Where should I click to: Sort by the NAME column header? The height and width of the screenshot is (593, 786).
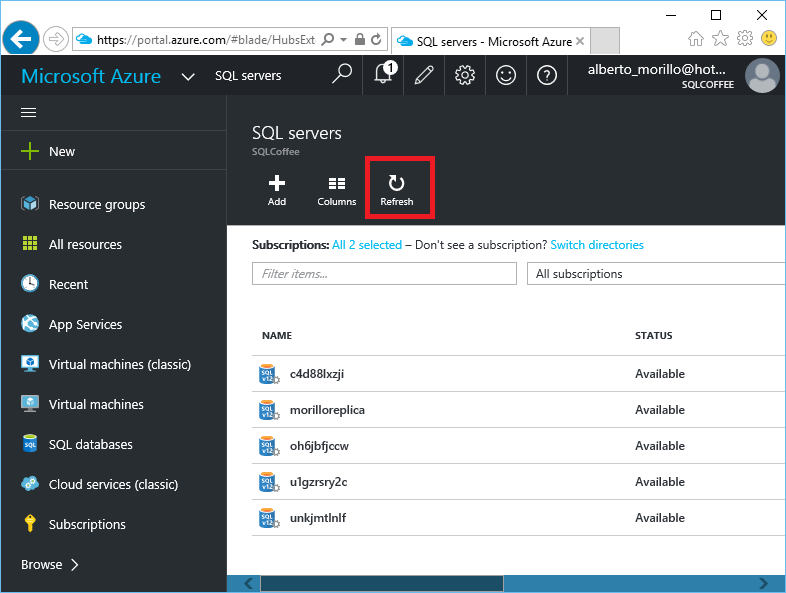pos(277,335)
